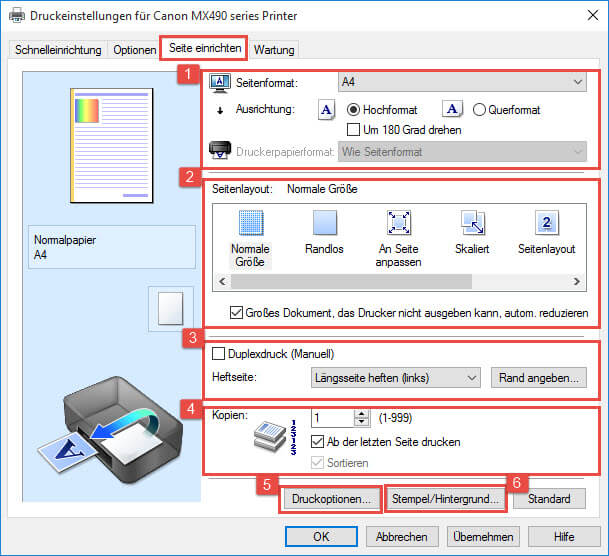This screenshot has width=609, height=556.
Task: Switch to the Optionen tab
Action: (134, 50)
